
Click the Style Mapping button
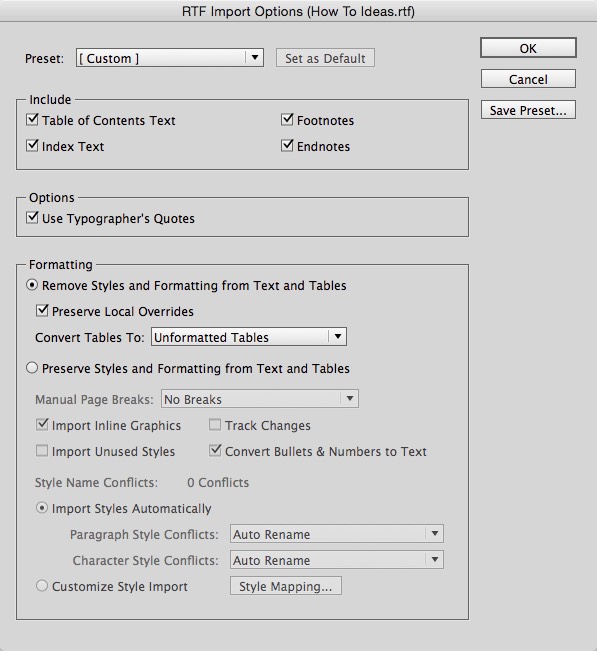(x=286, y=586)
